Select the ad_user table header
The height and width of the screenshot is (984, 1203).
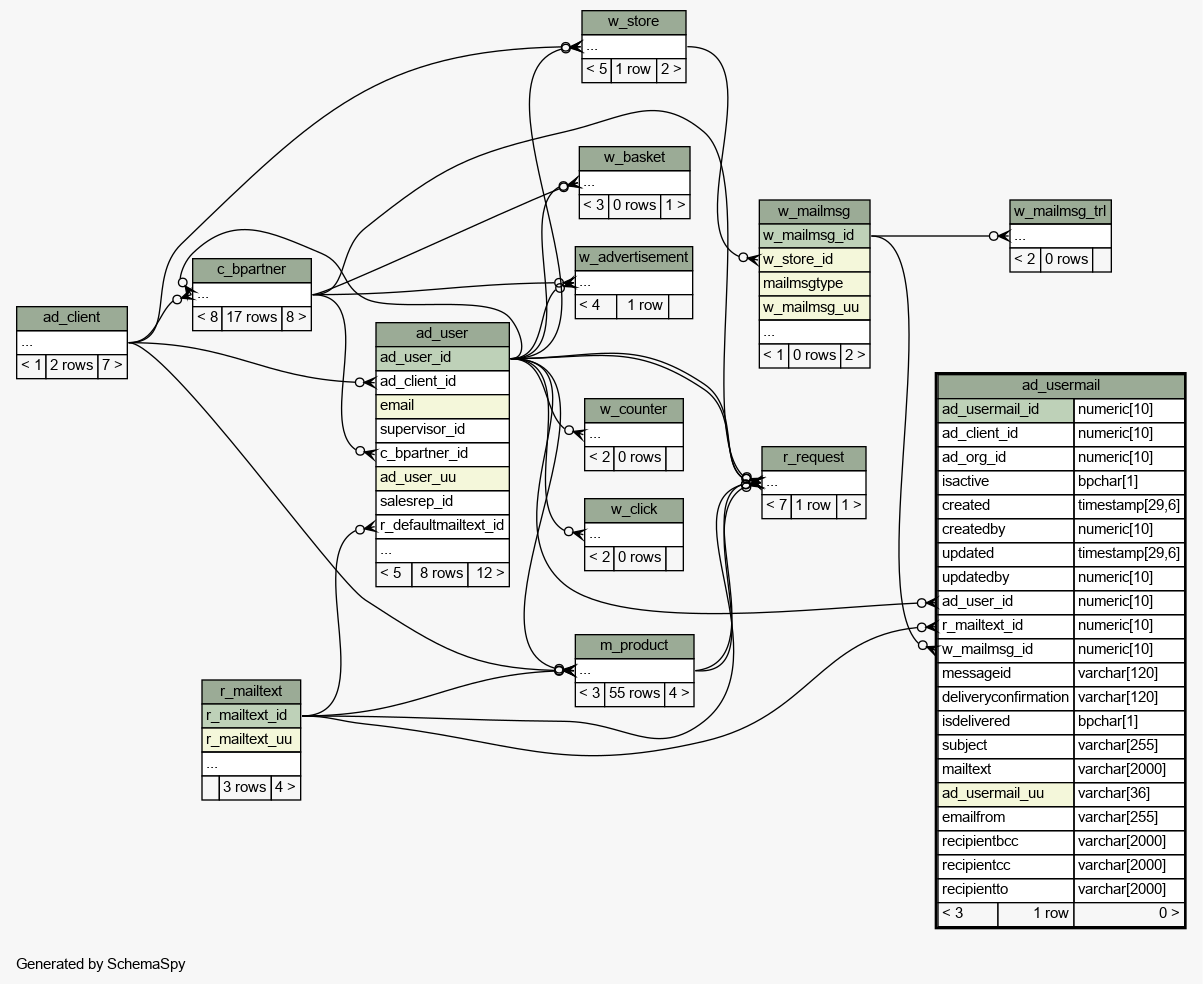(442, 333)
